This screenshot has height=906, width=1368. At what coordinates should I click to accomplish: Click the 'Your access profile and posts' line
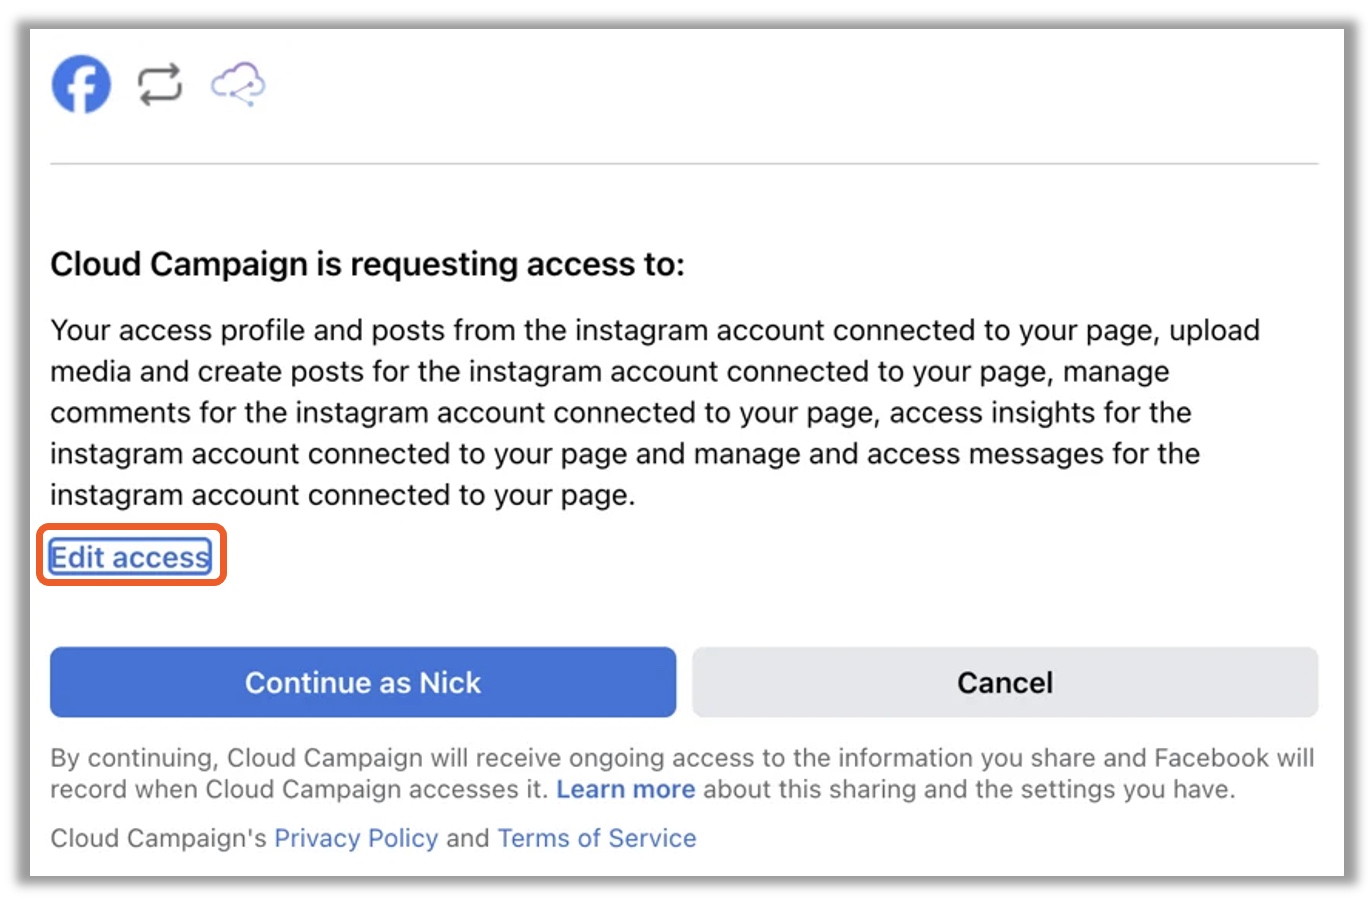655,330
